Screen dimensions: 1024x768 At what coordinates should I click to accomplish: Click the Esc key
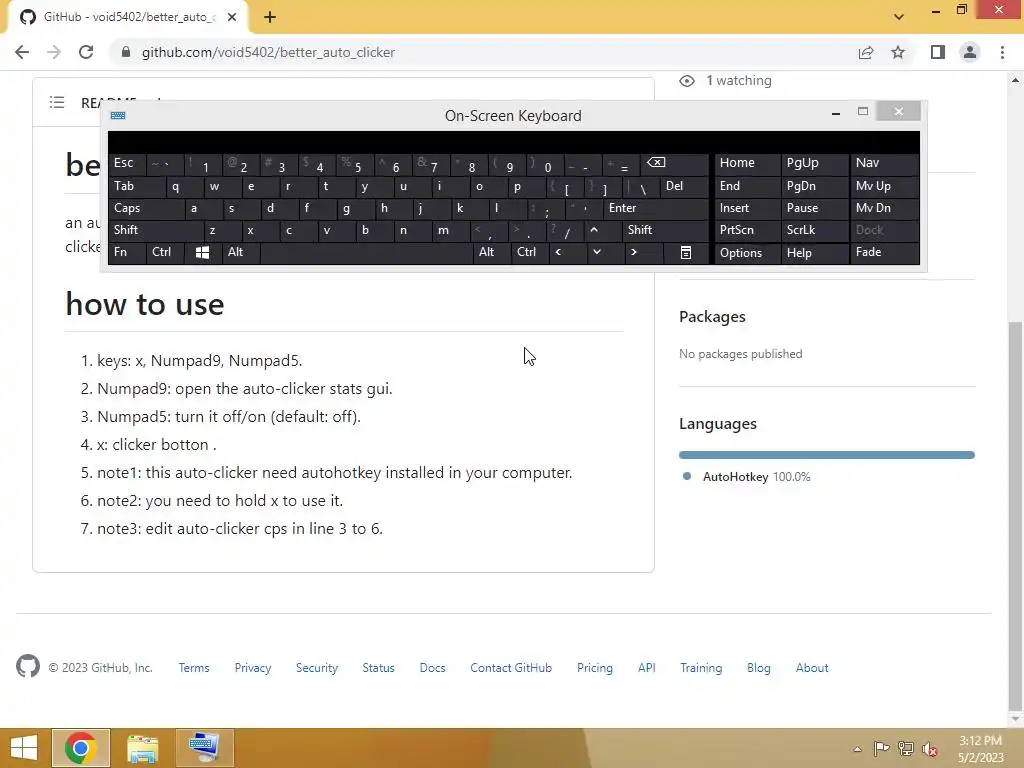coord(127,163)
